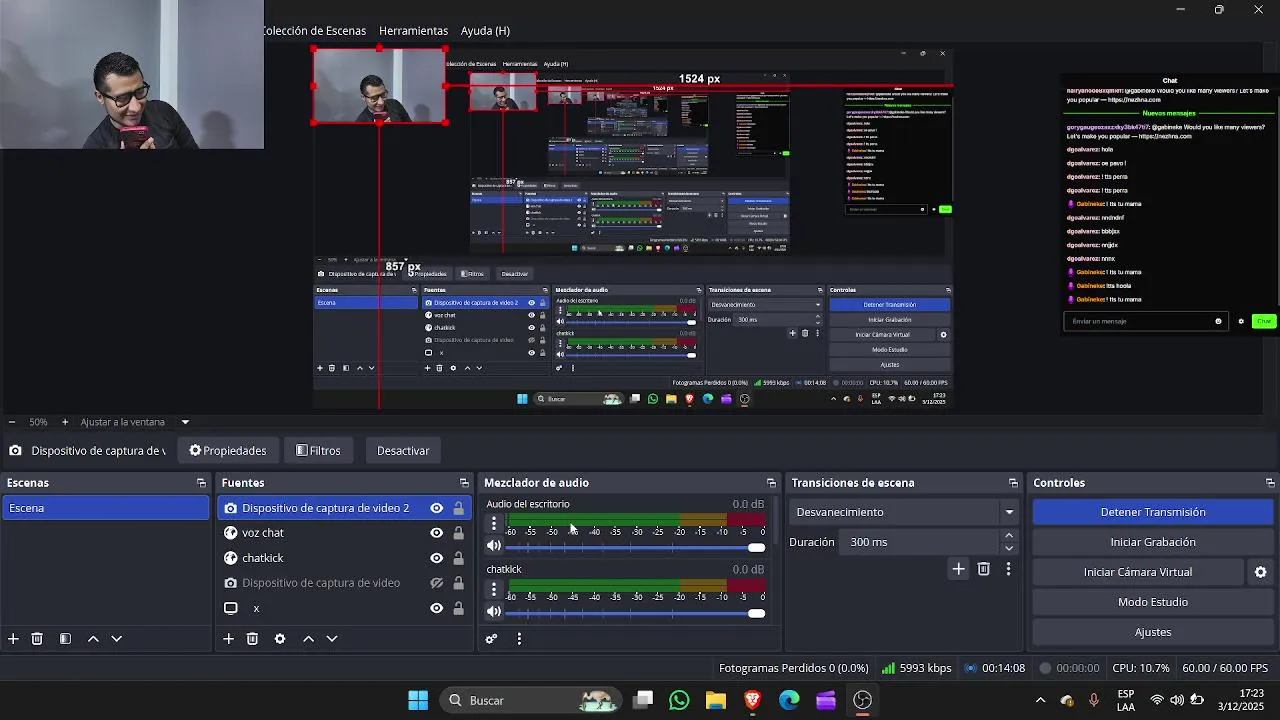Open the chat settings gear in the chat window
Image resolution: width=1280 pixels, height=720 pixels.
click(1241, 321)
